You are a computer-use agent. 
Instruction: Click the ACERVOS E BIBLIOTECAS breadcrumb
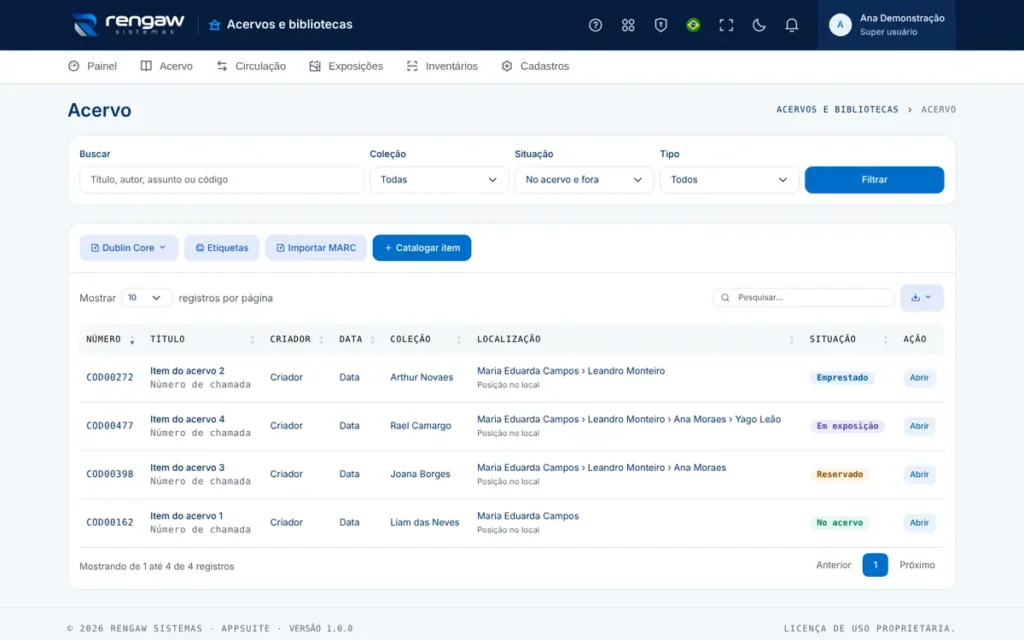(837, 110)
